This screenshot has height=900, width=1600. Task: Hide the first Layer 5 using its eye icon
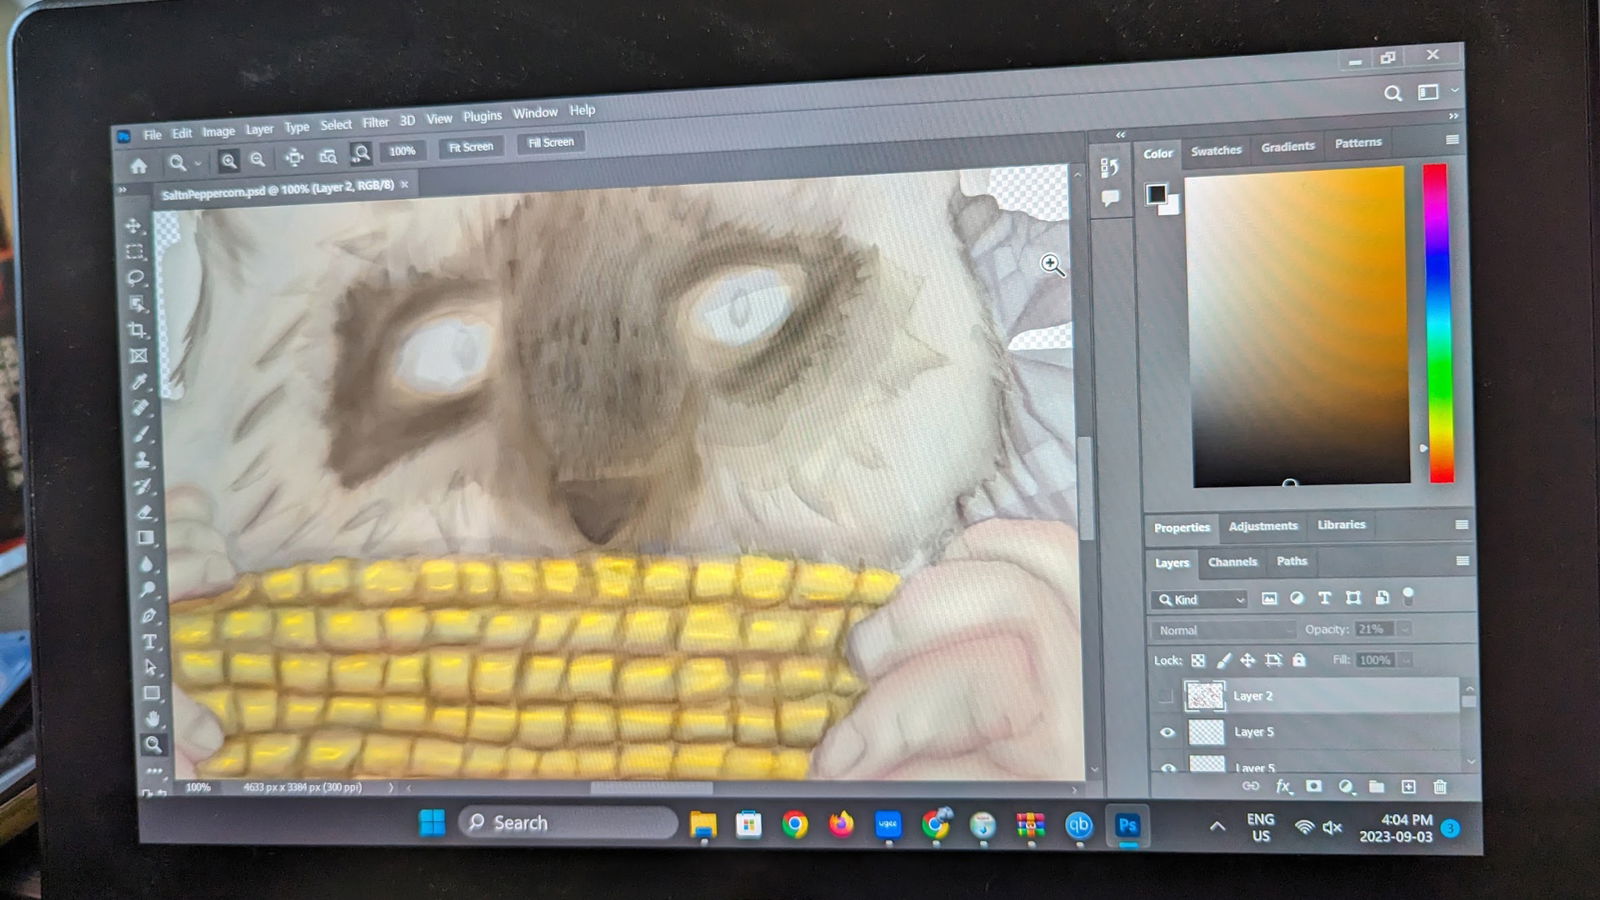point(1167,733)
